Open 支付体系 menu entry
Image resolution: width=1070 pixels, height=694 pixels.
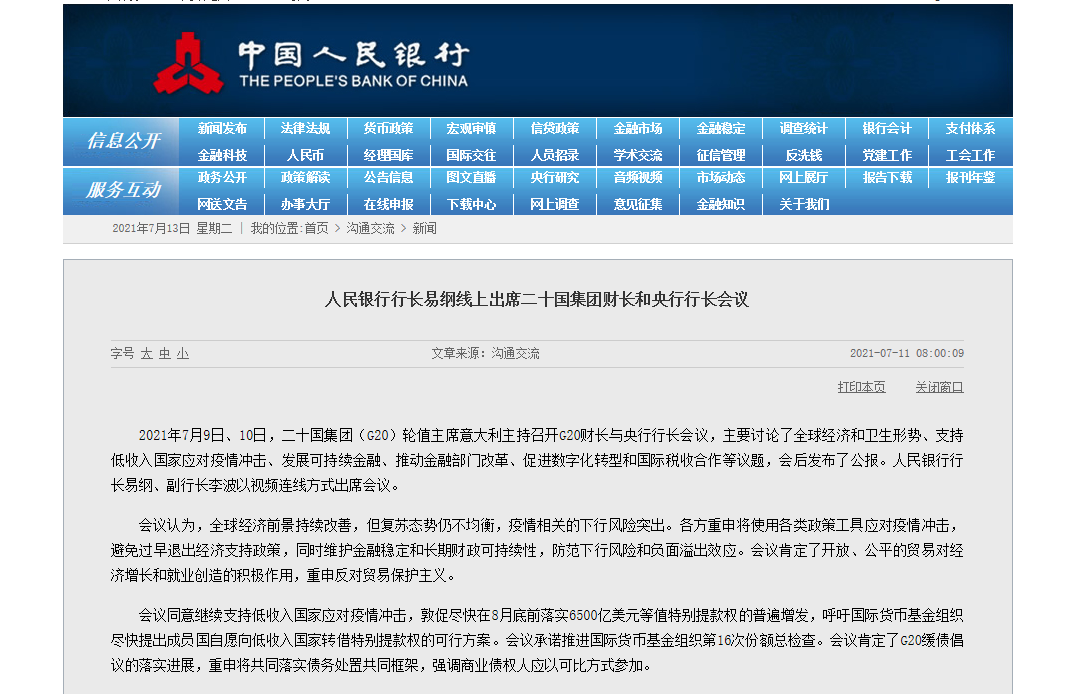click(970, 129)
